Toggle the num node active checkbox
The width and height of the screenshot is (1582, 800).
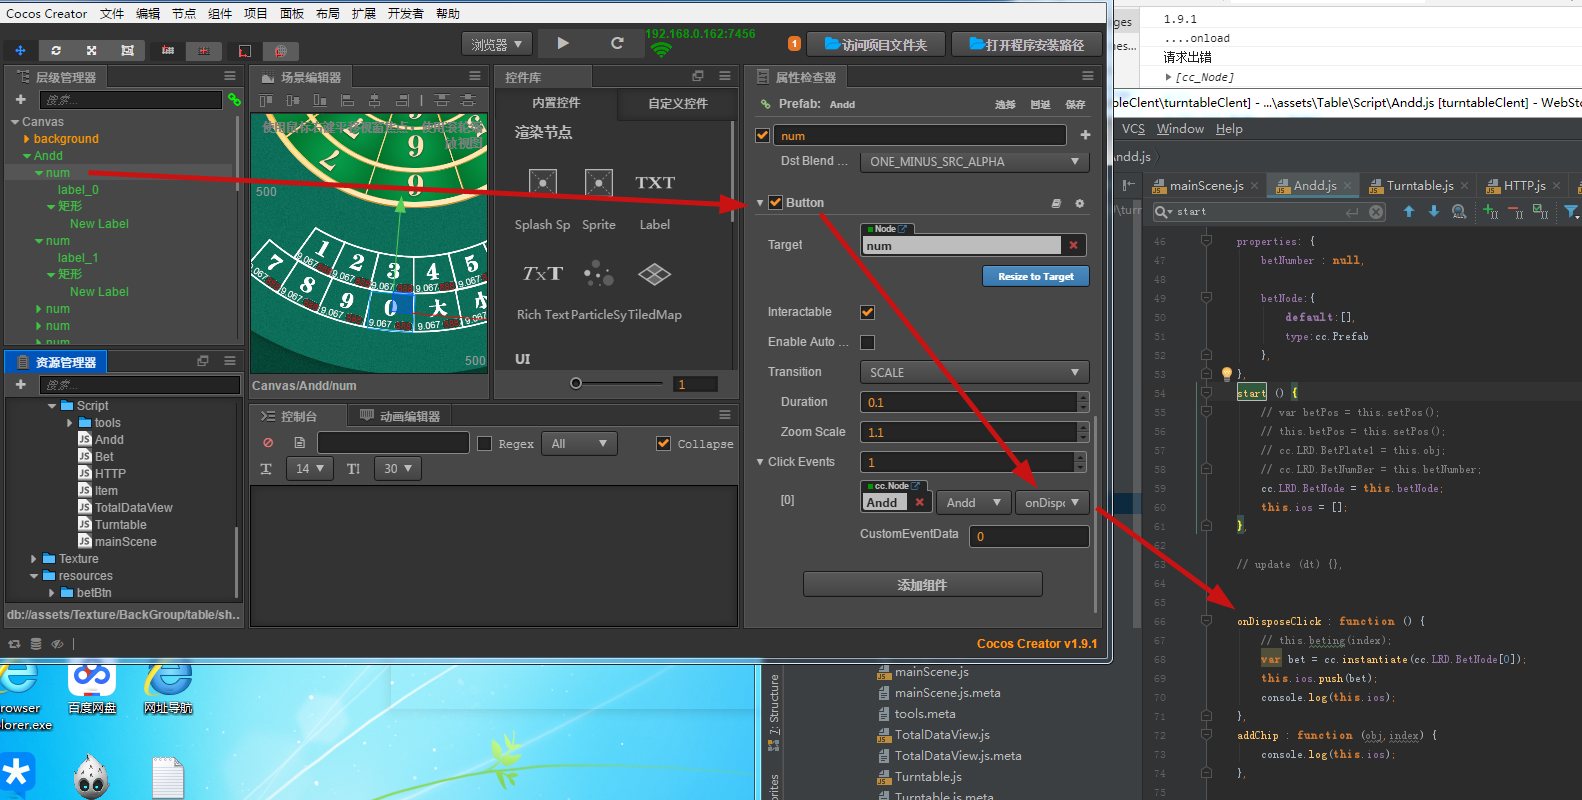click(x=763, y=135)
